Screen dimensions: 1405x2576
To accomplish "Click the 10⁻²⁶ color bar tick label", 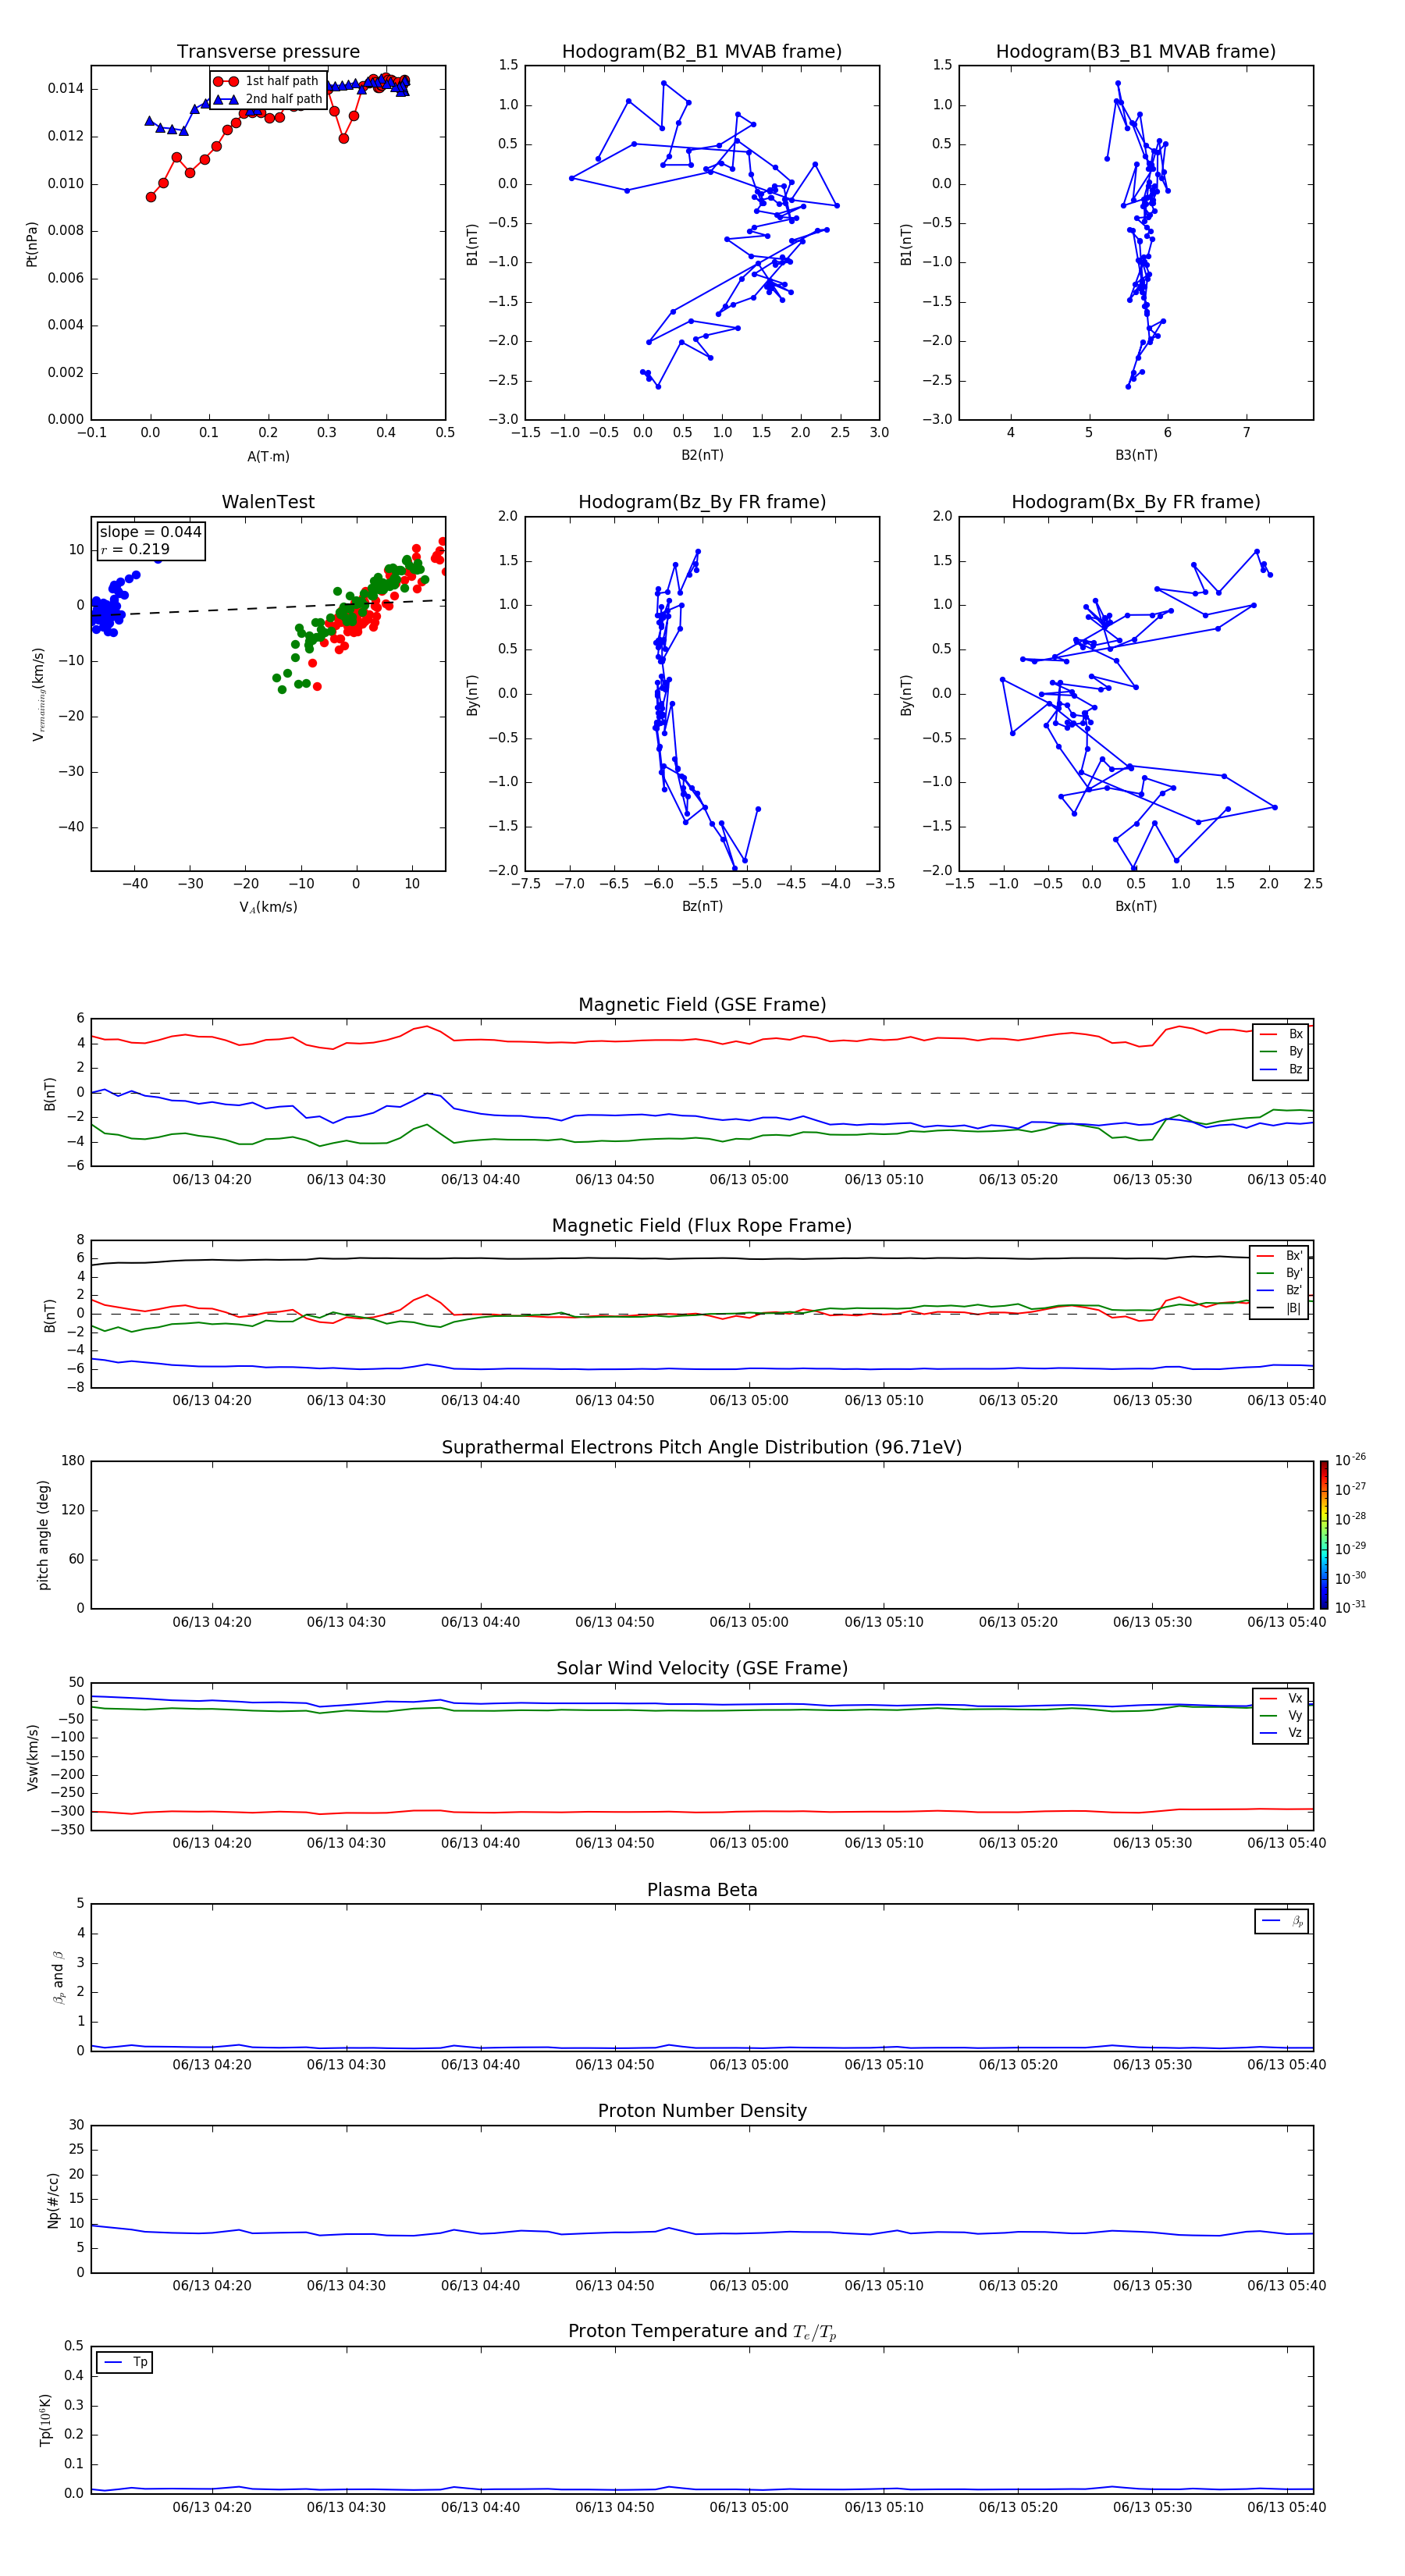I will [1350, 1460].
